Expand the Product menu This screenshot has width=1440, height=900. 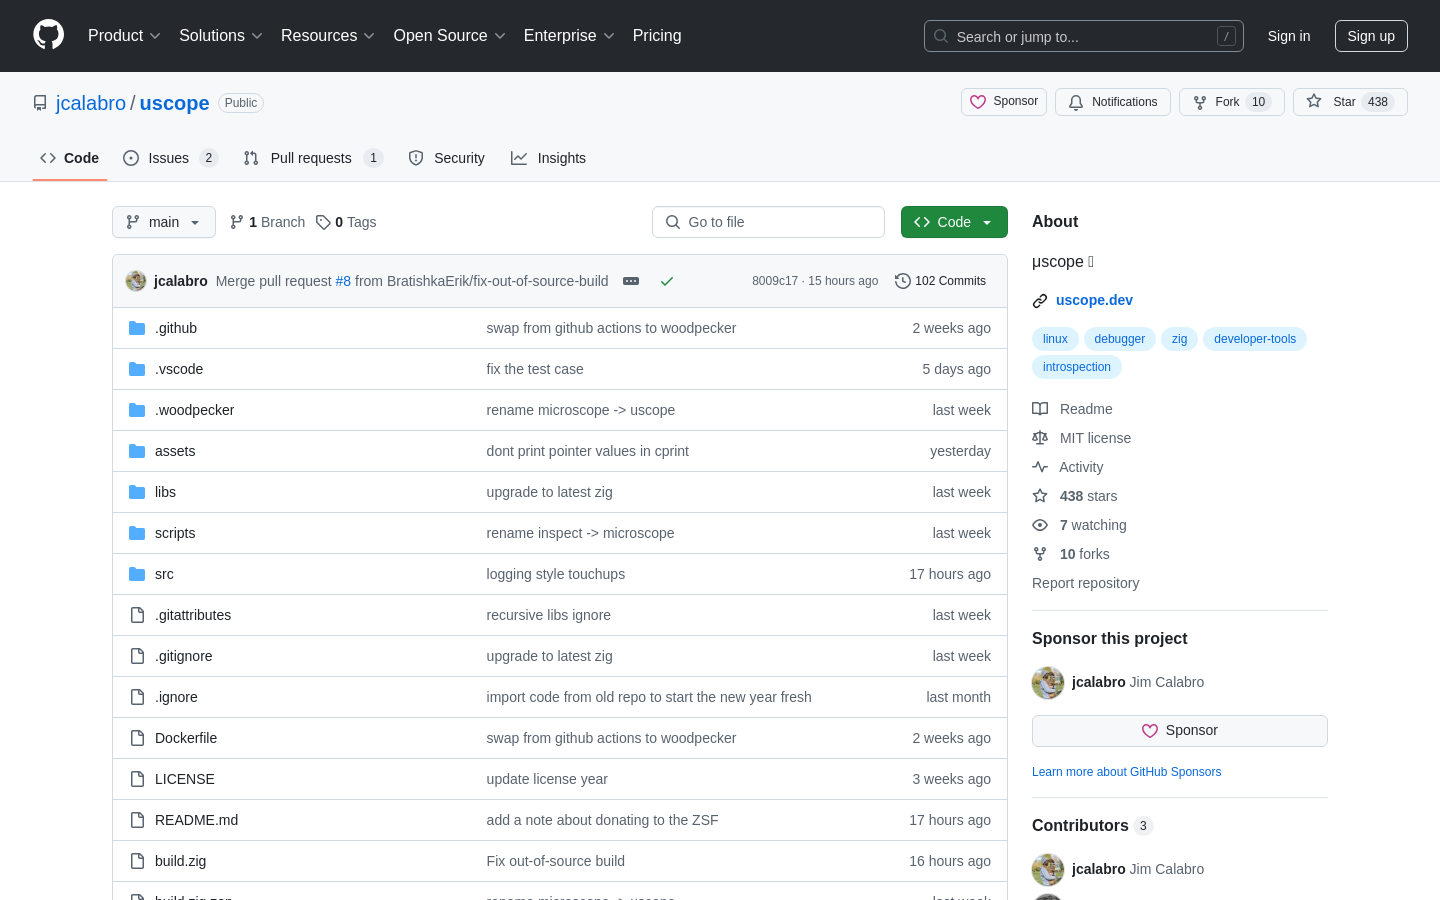point(124,36)
